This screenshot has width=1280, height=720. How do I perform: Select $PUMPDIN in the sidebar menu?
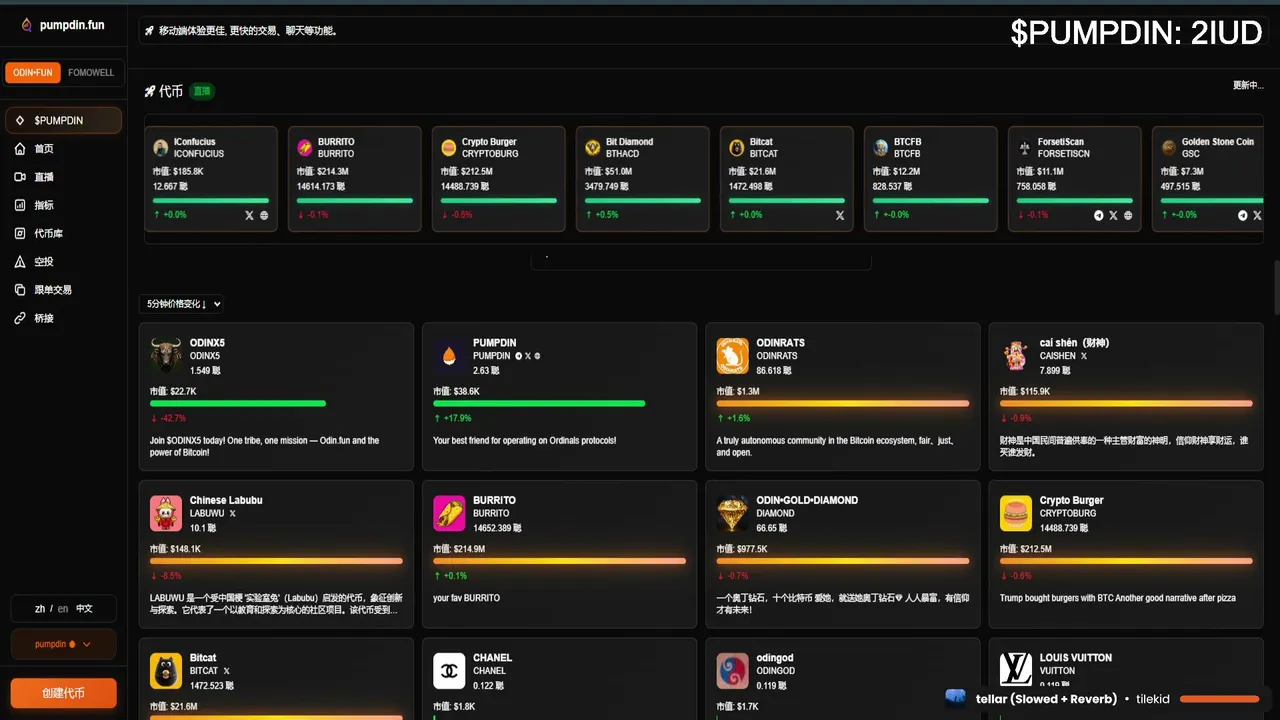click(63, 121)
